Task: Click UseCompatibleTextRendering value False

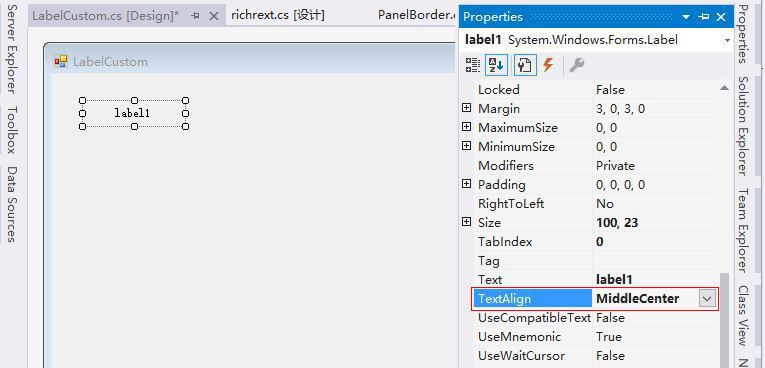Action: coord(610,318)
